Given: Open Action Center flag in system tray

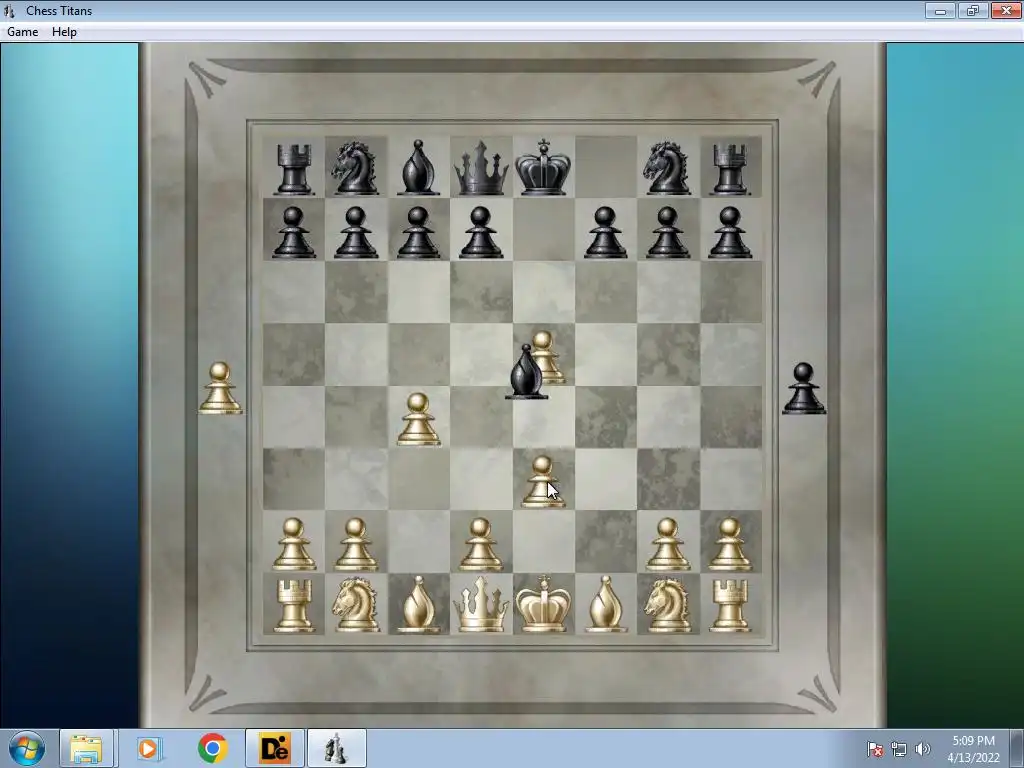Looking at the screenshot, I should pyautogui.click(x=875, y=749).
